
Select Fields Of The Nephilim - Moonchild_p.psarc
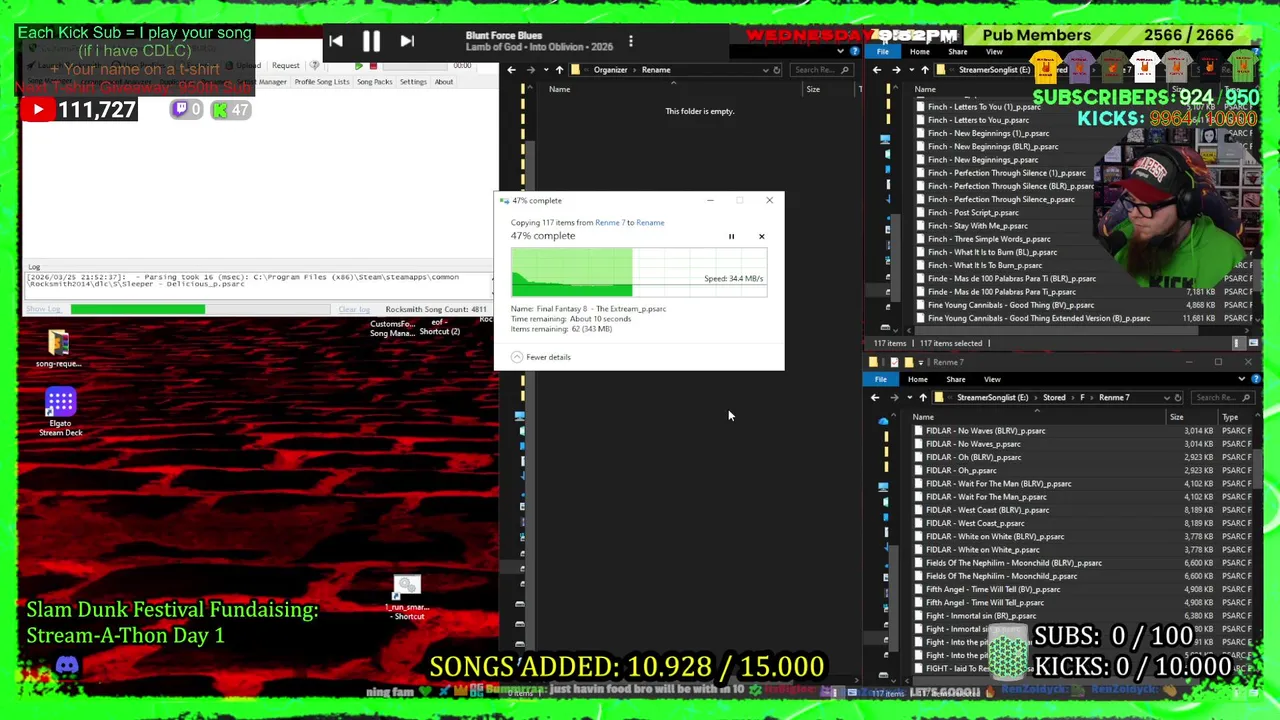[x=995, y=577]
